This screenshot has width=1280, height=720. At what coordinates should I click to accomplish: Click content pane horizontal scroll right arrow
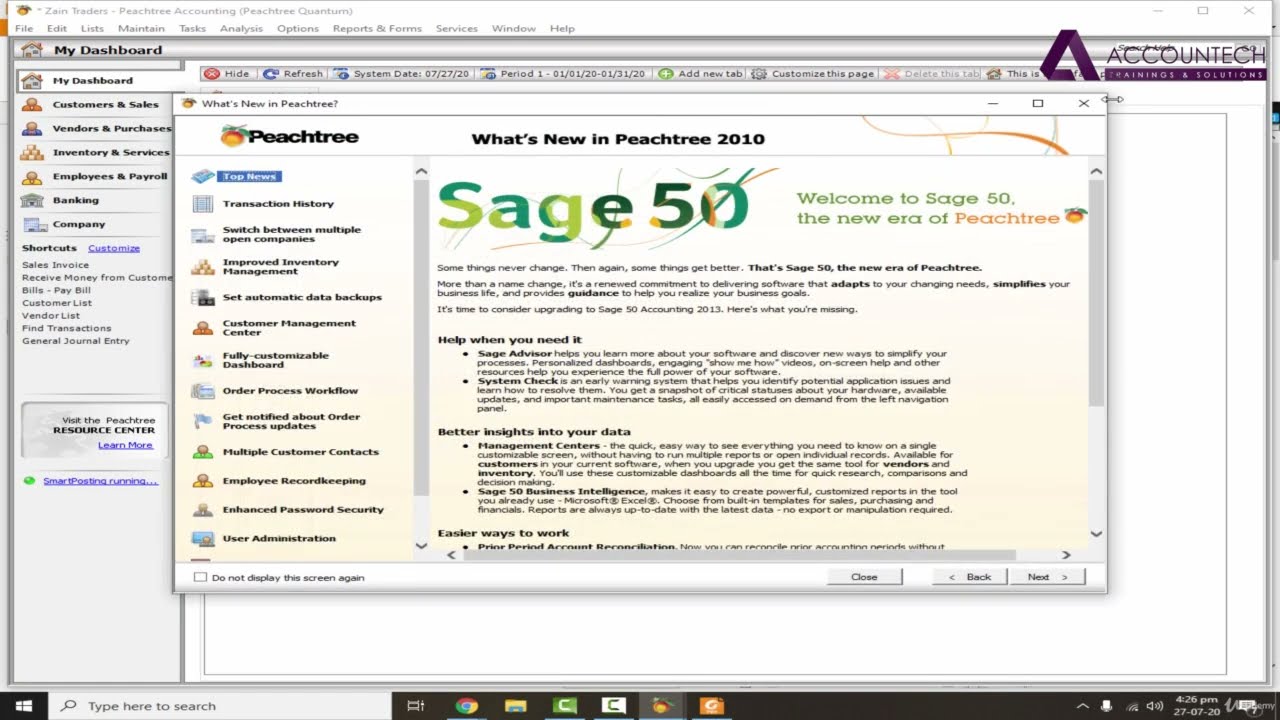(x=1066, y=555)
